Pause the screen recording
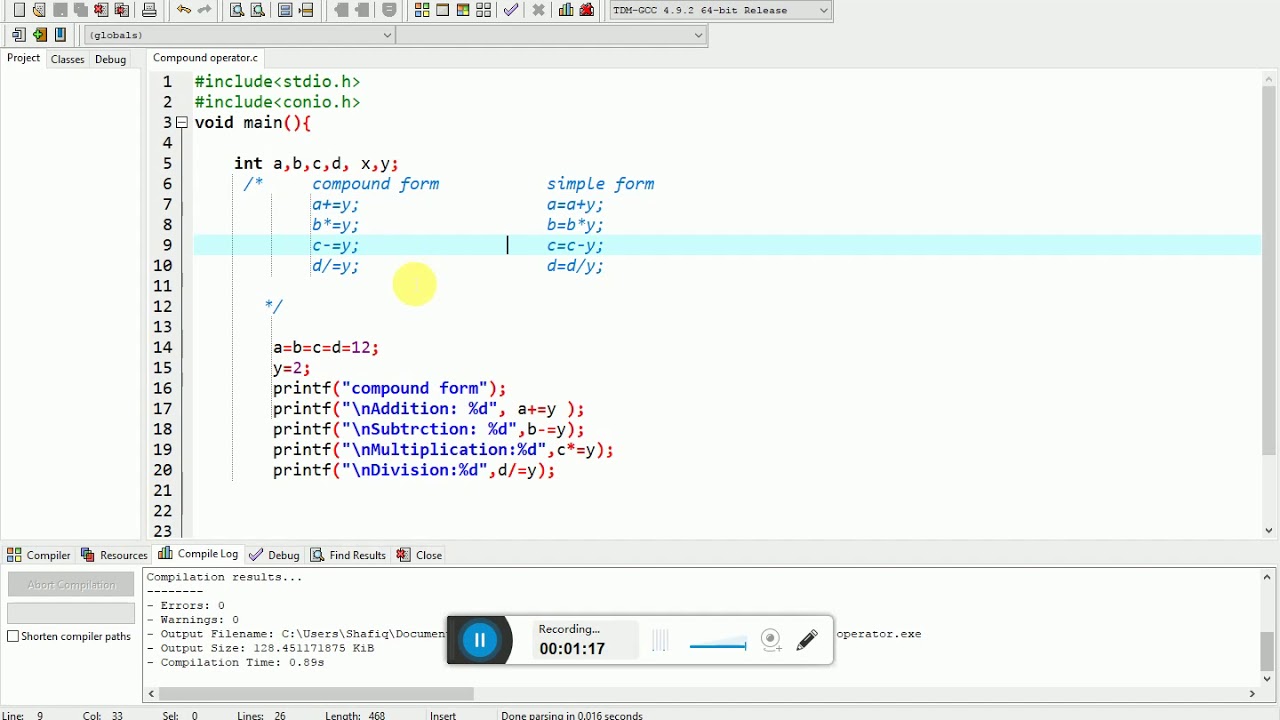Image resolution: width=1280 pixels, height=720 pixels. point(480,641)
